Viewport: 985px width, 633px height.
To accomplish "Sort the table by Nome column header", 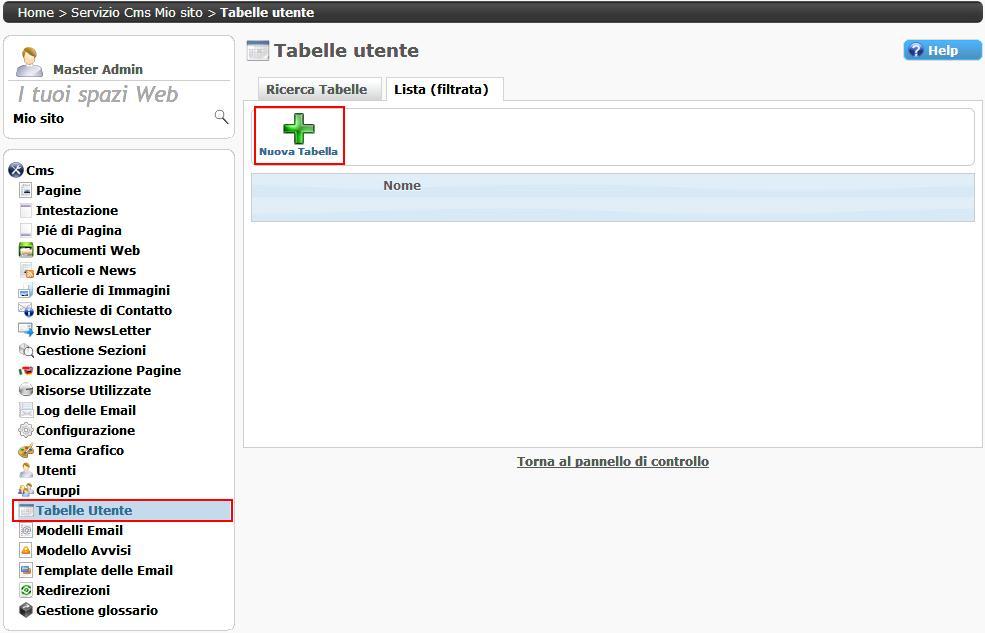I will [x=402, y=186].
